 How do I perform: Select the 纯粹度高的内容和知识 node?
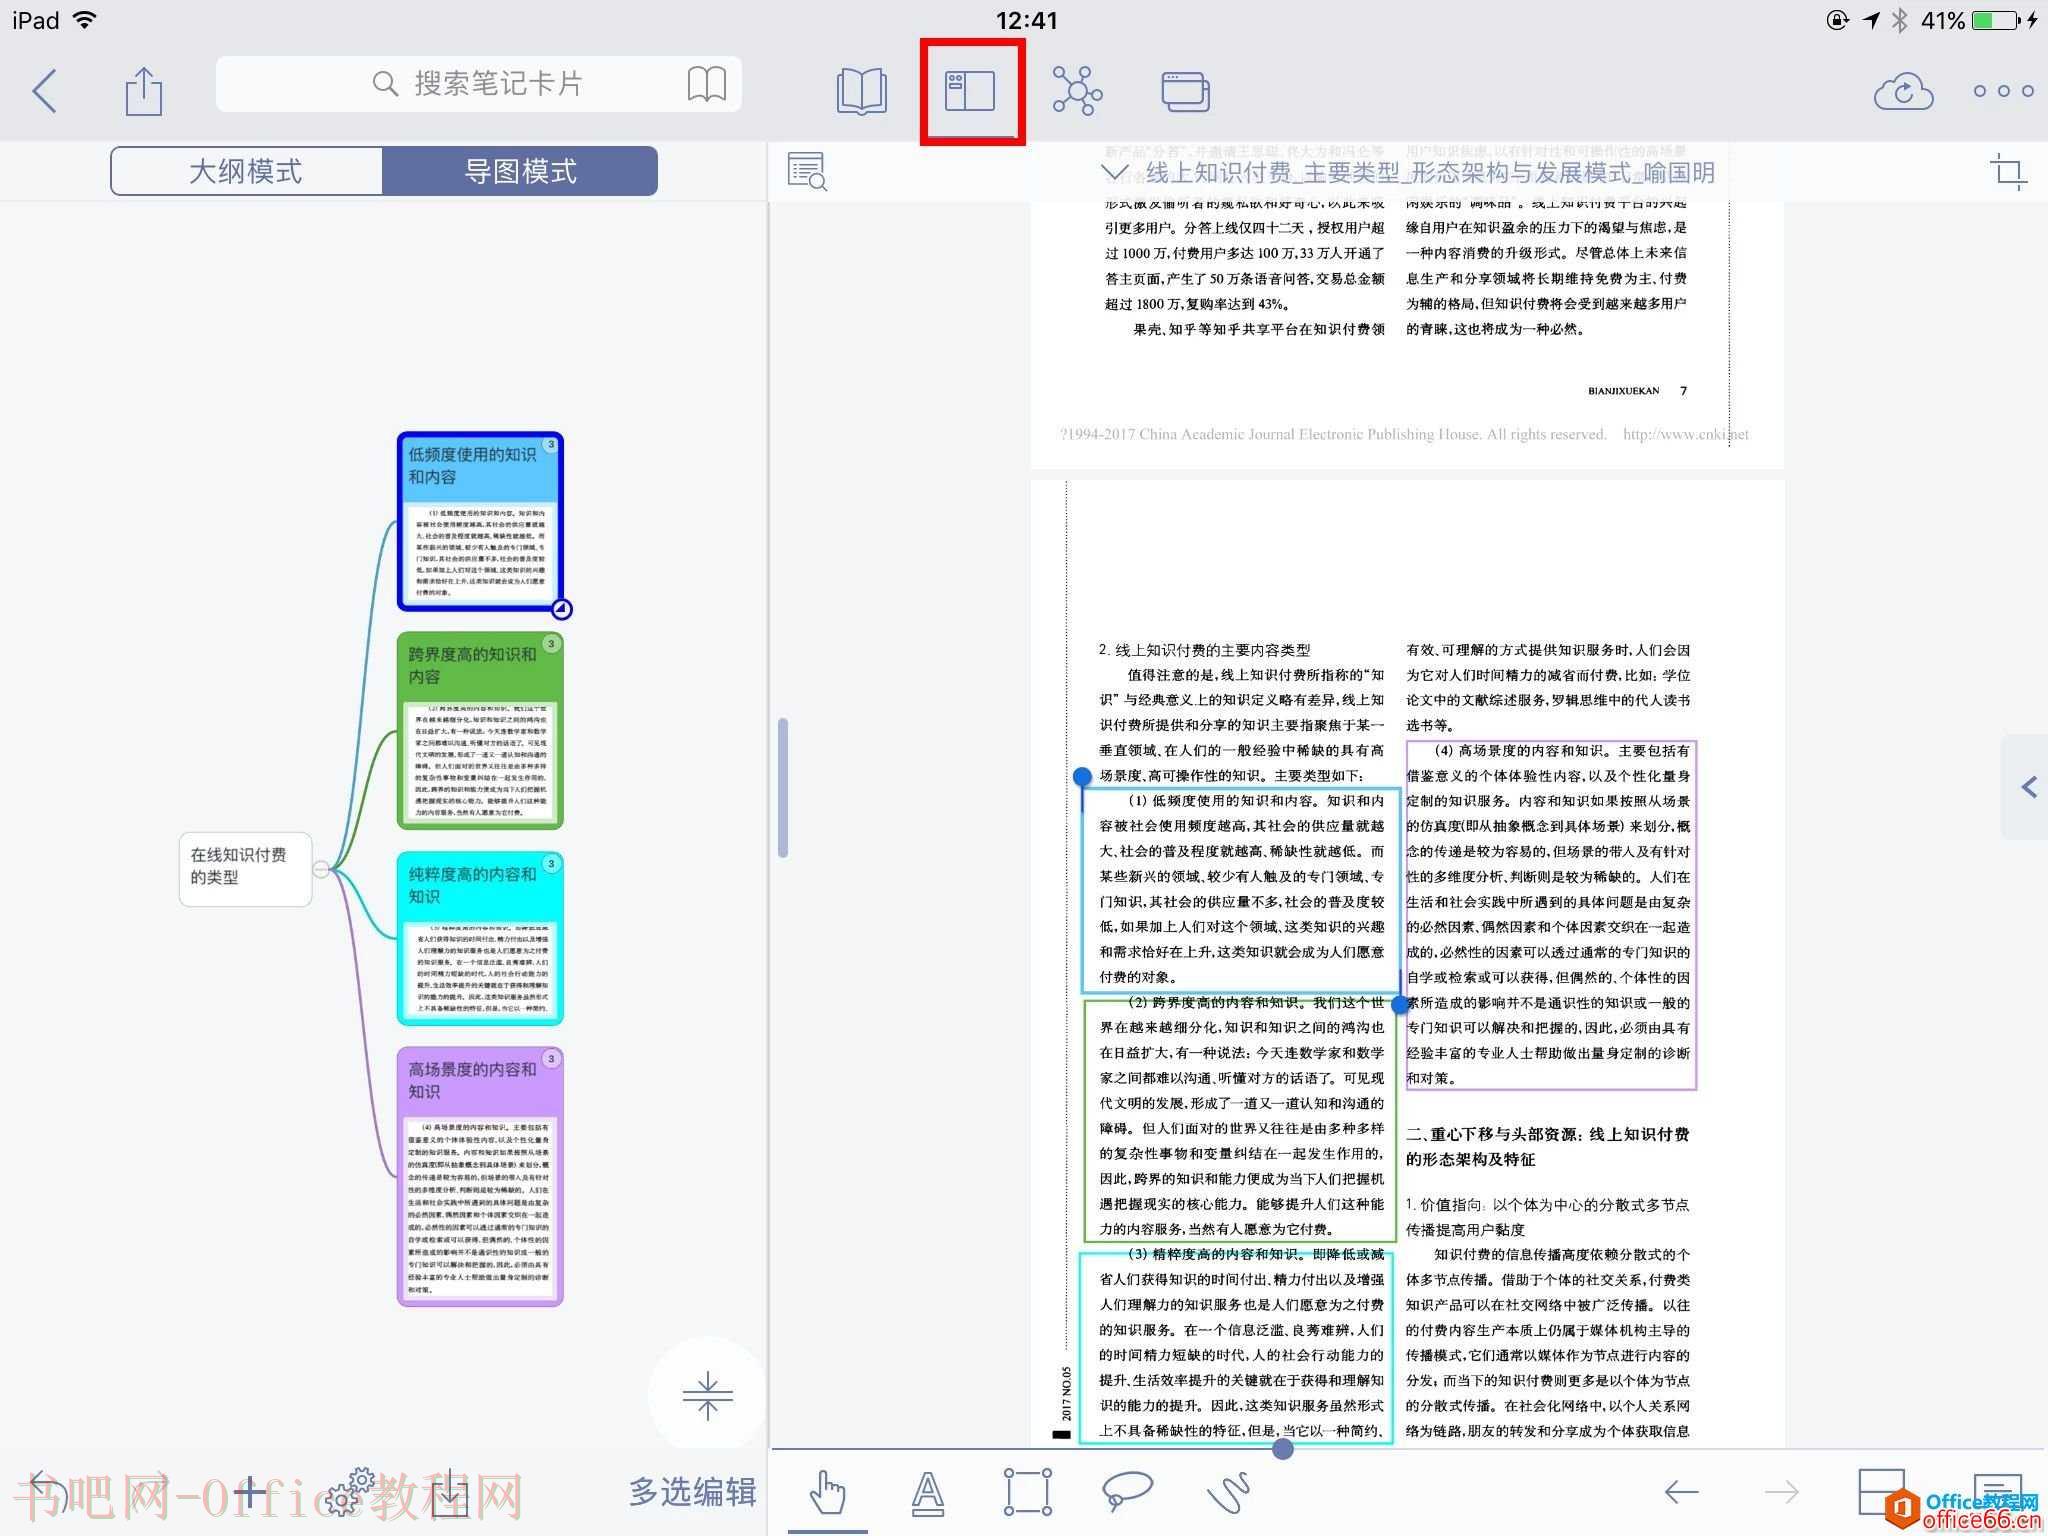(480, 938)
